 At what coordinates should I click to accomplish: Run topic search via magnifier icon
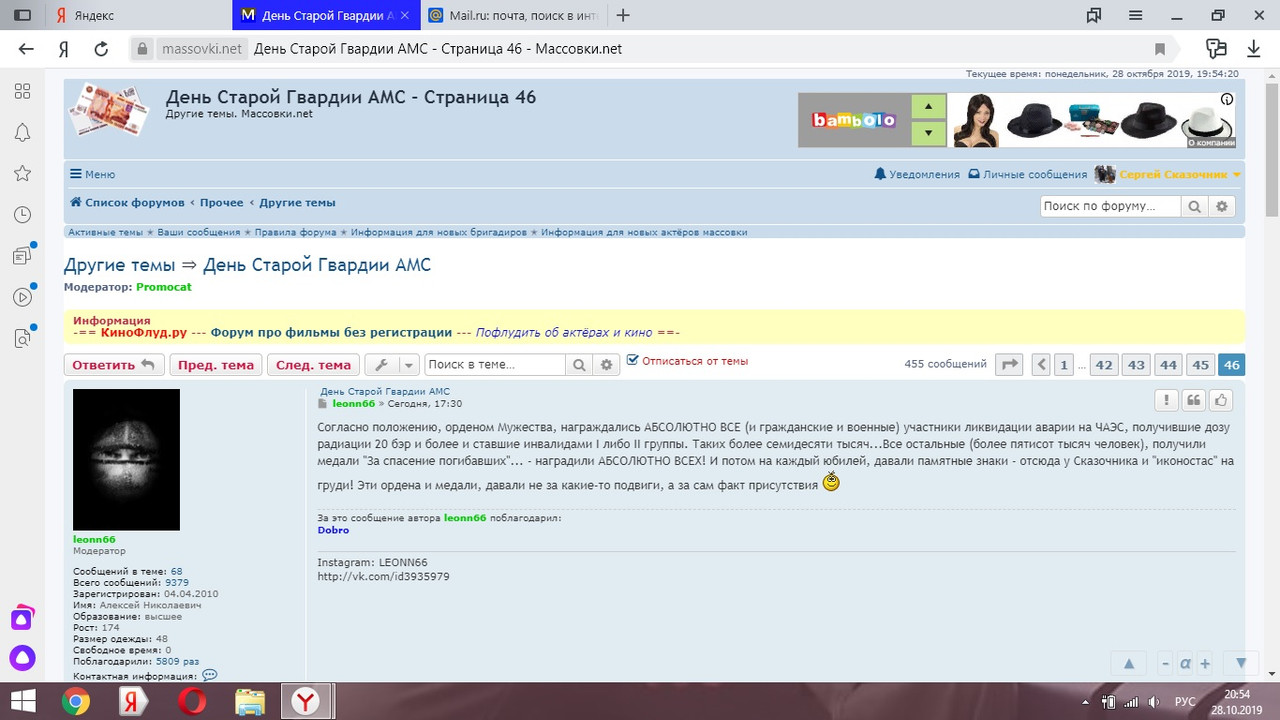(x=580, y=364)
